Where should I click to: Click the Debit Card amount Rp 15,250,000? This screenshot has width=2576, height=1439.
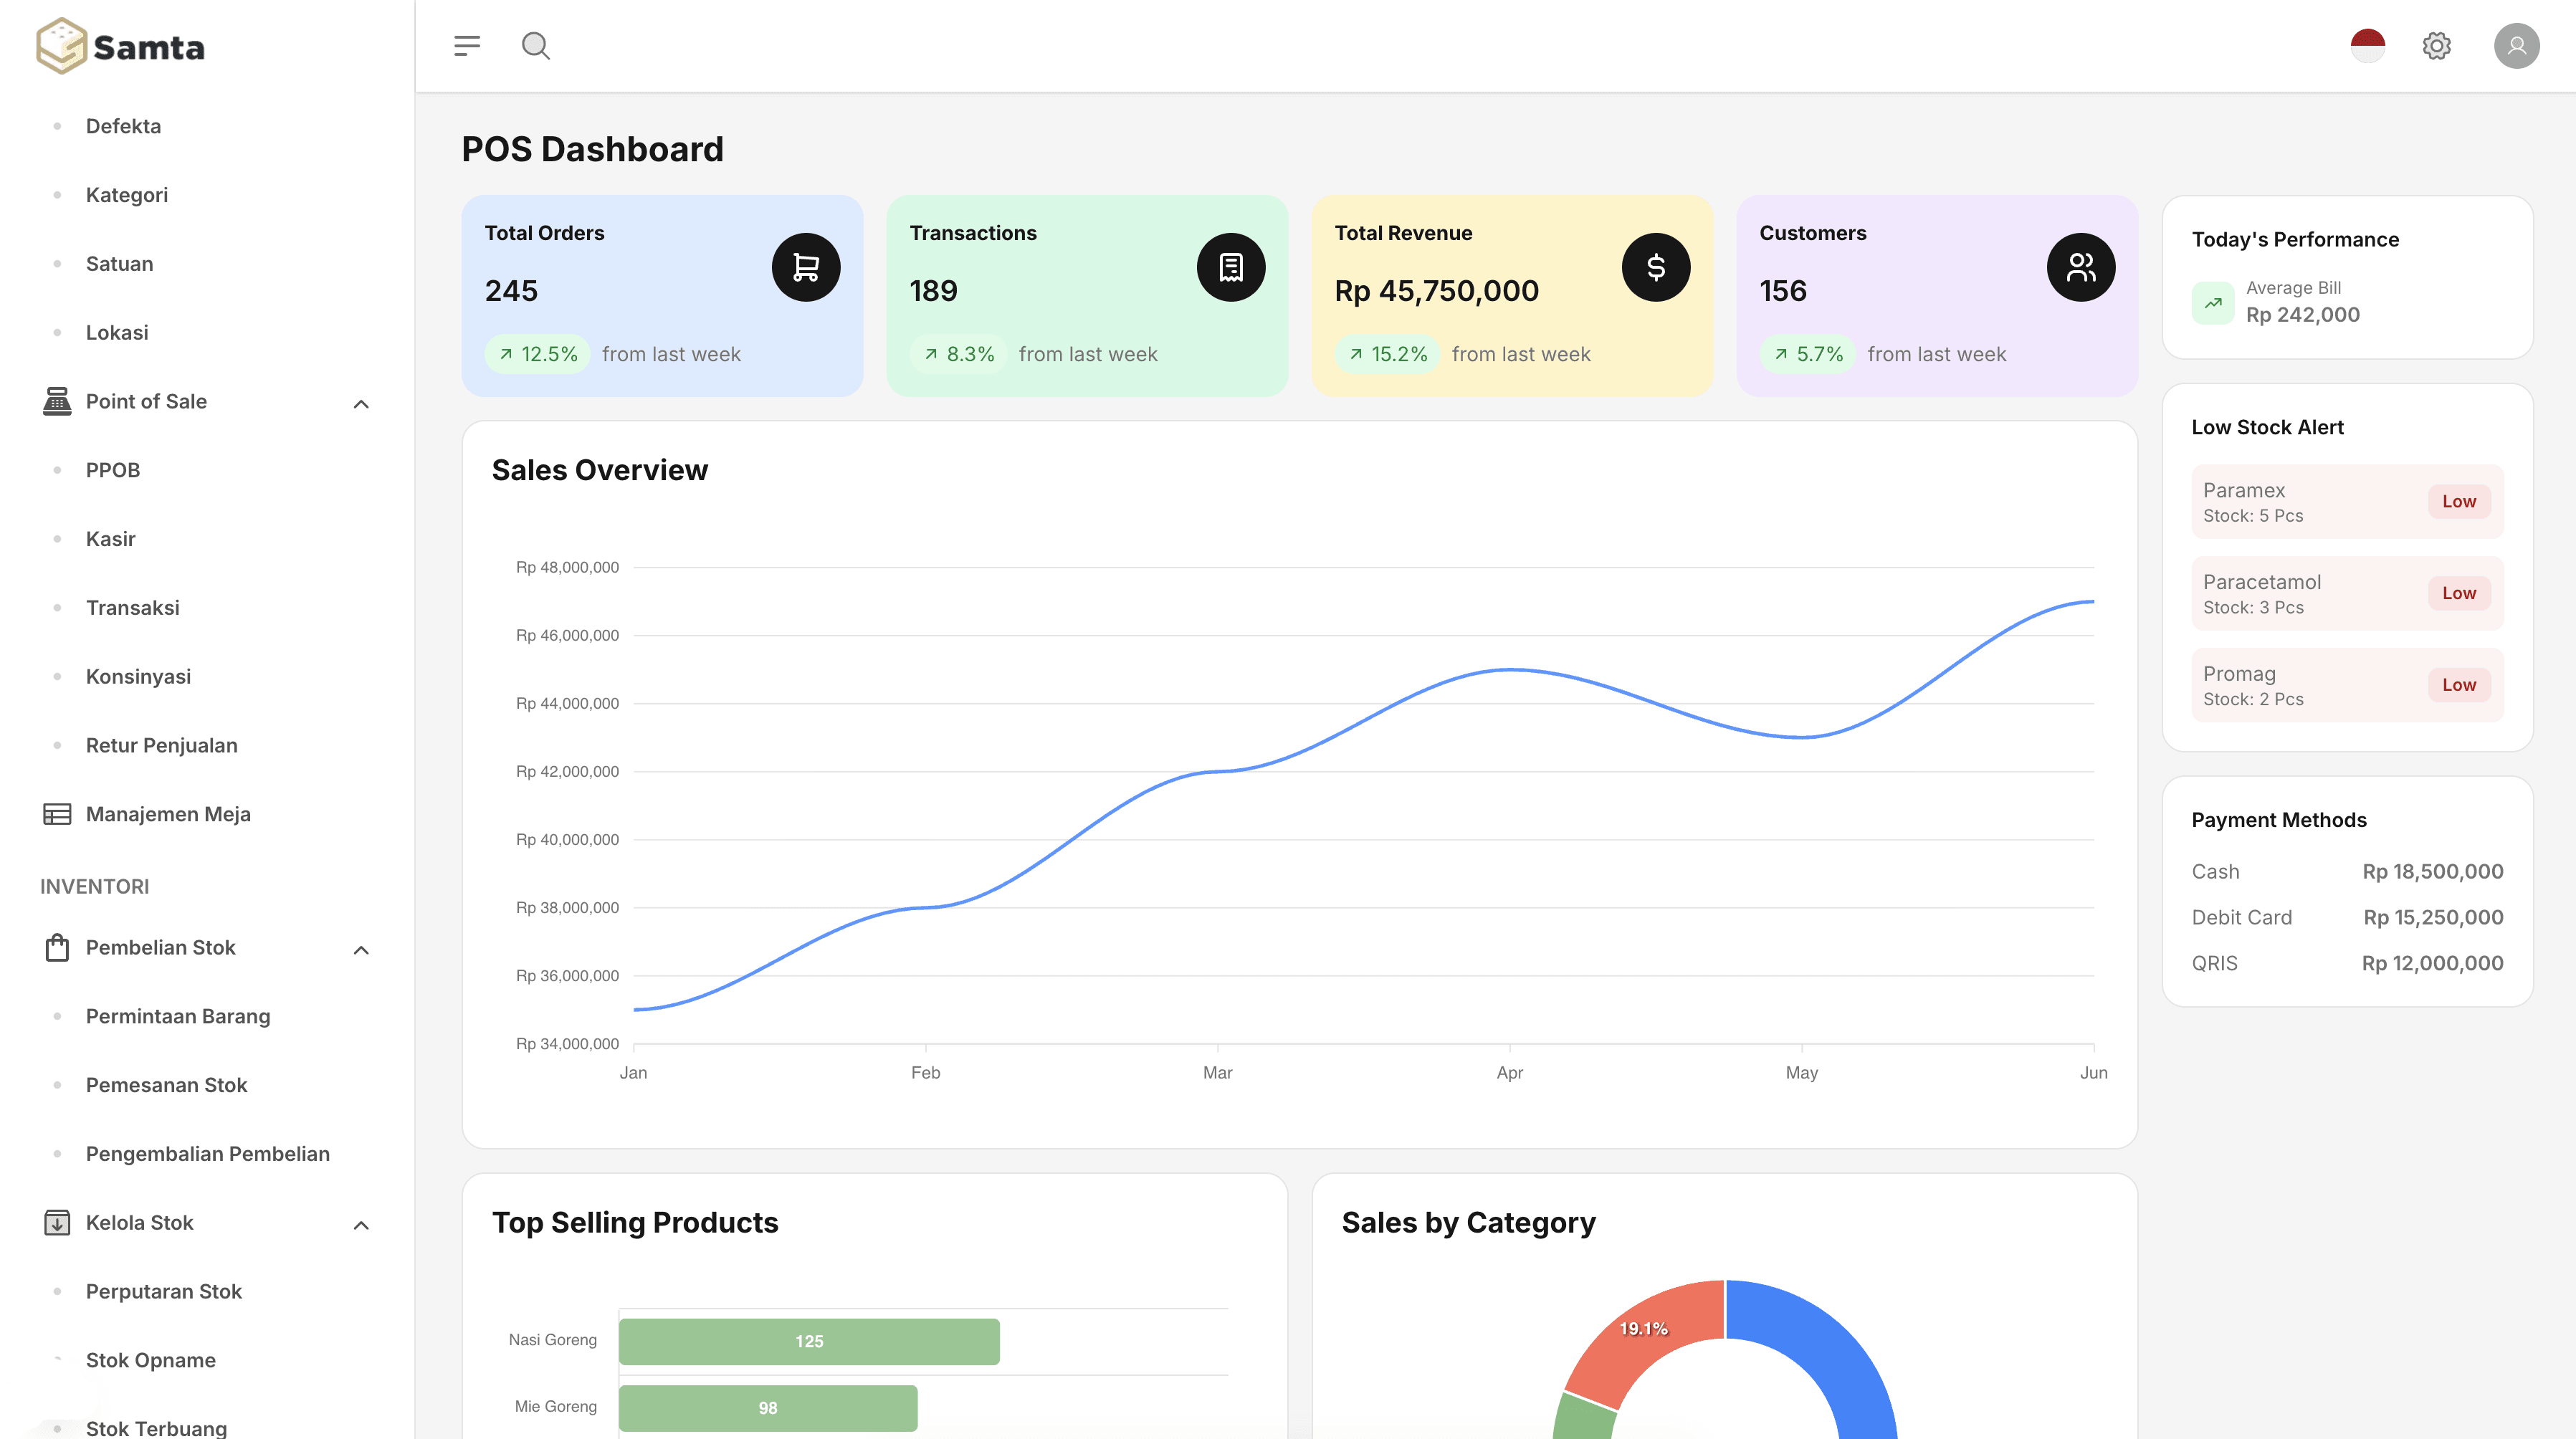click(x=2433, y=917)
